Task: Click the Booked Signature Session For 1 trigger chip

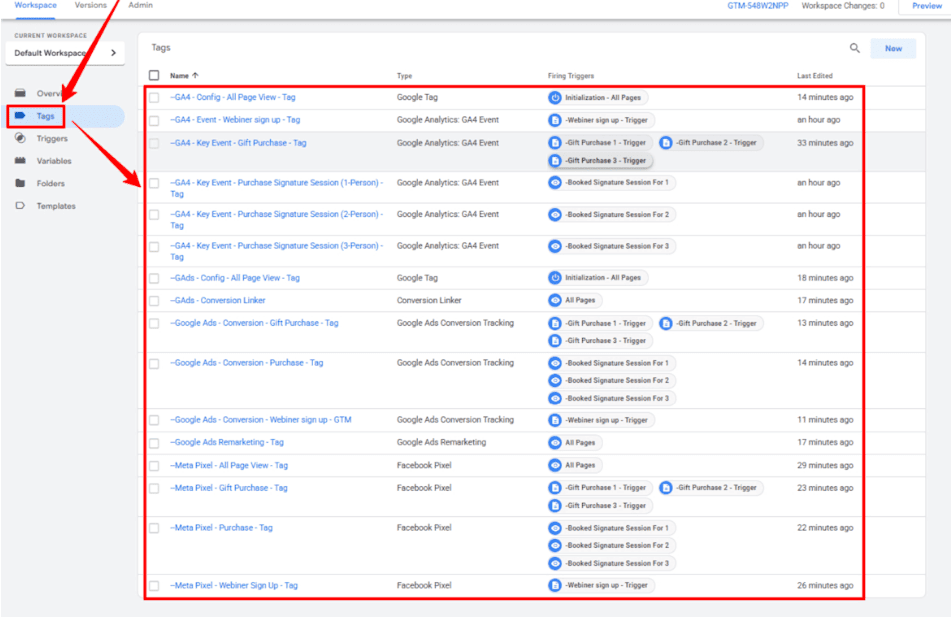Action: click(x=610, y=183)
